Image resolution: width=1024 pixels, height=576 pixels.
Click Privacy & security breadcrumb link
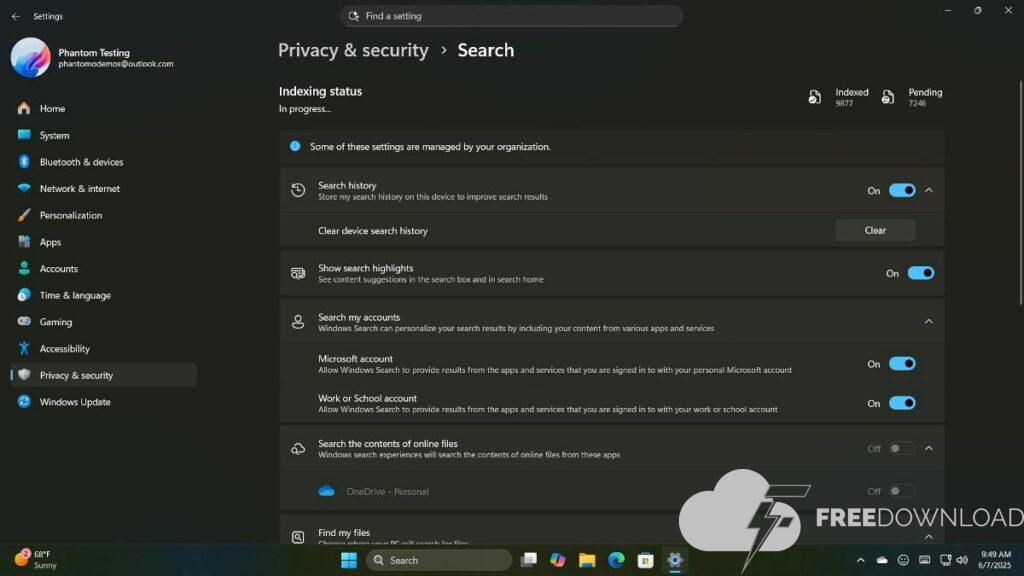pos(353,50)
